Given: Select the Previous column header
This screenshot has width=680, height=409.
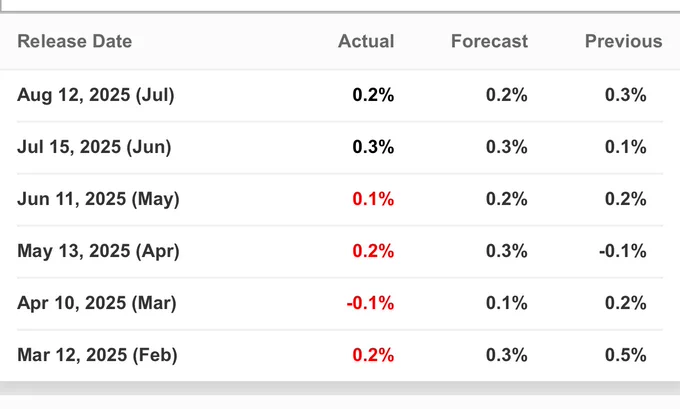Looking at the screenshot, I should [623, 42].
